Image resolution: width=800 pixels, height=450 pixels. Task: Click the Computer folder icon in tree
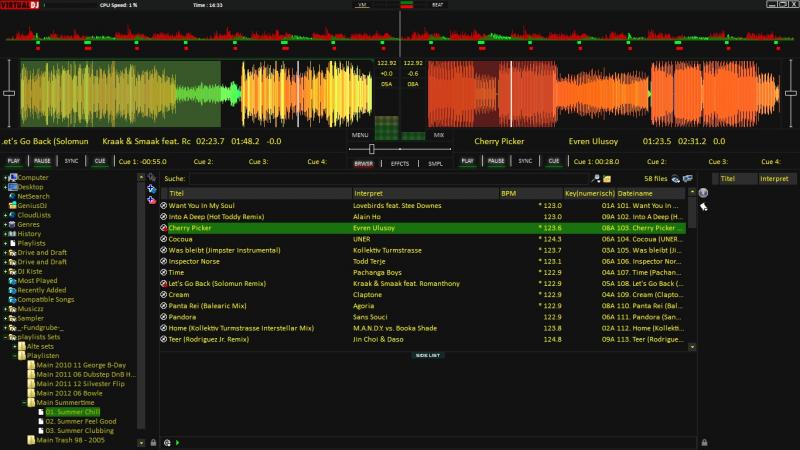coord(13,178)
